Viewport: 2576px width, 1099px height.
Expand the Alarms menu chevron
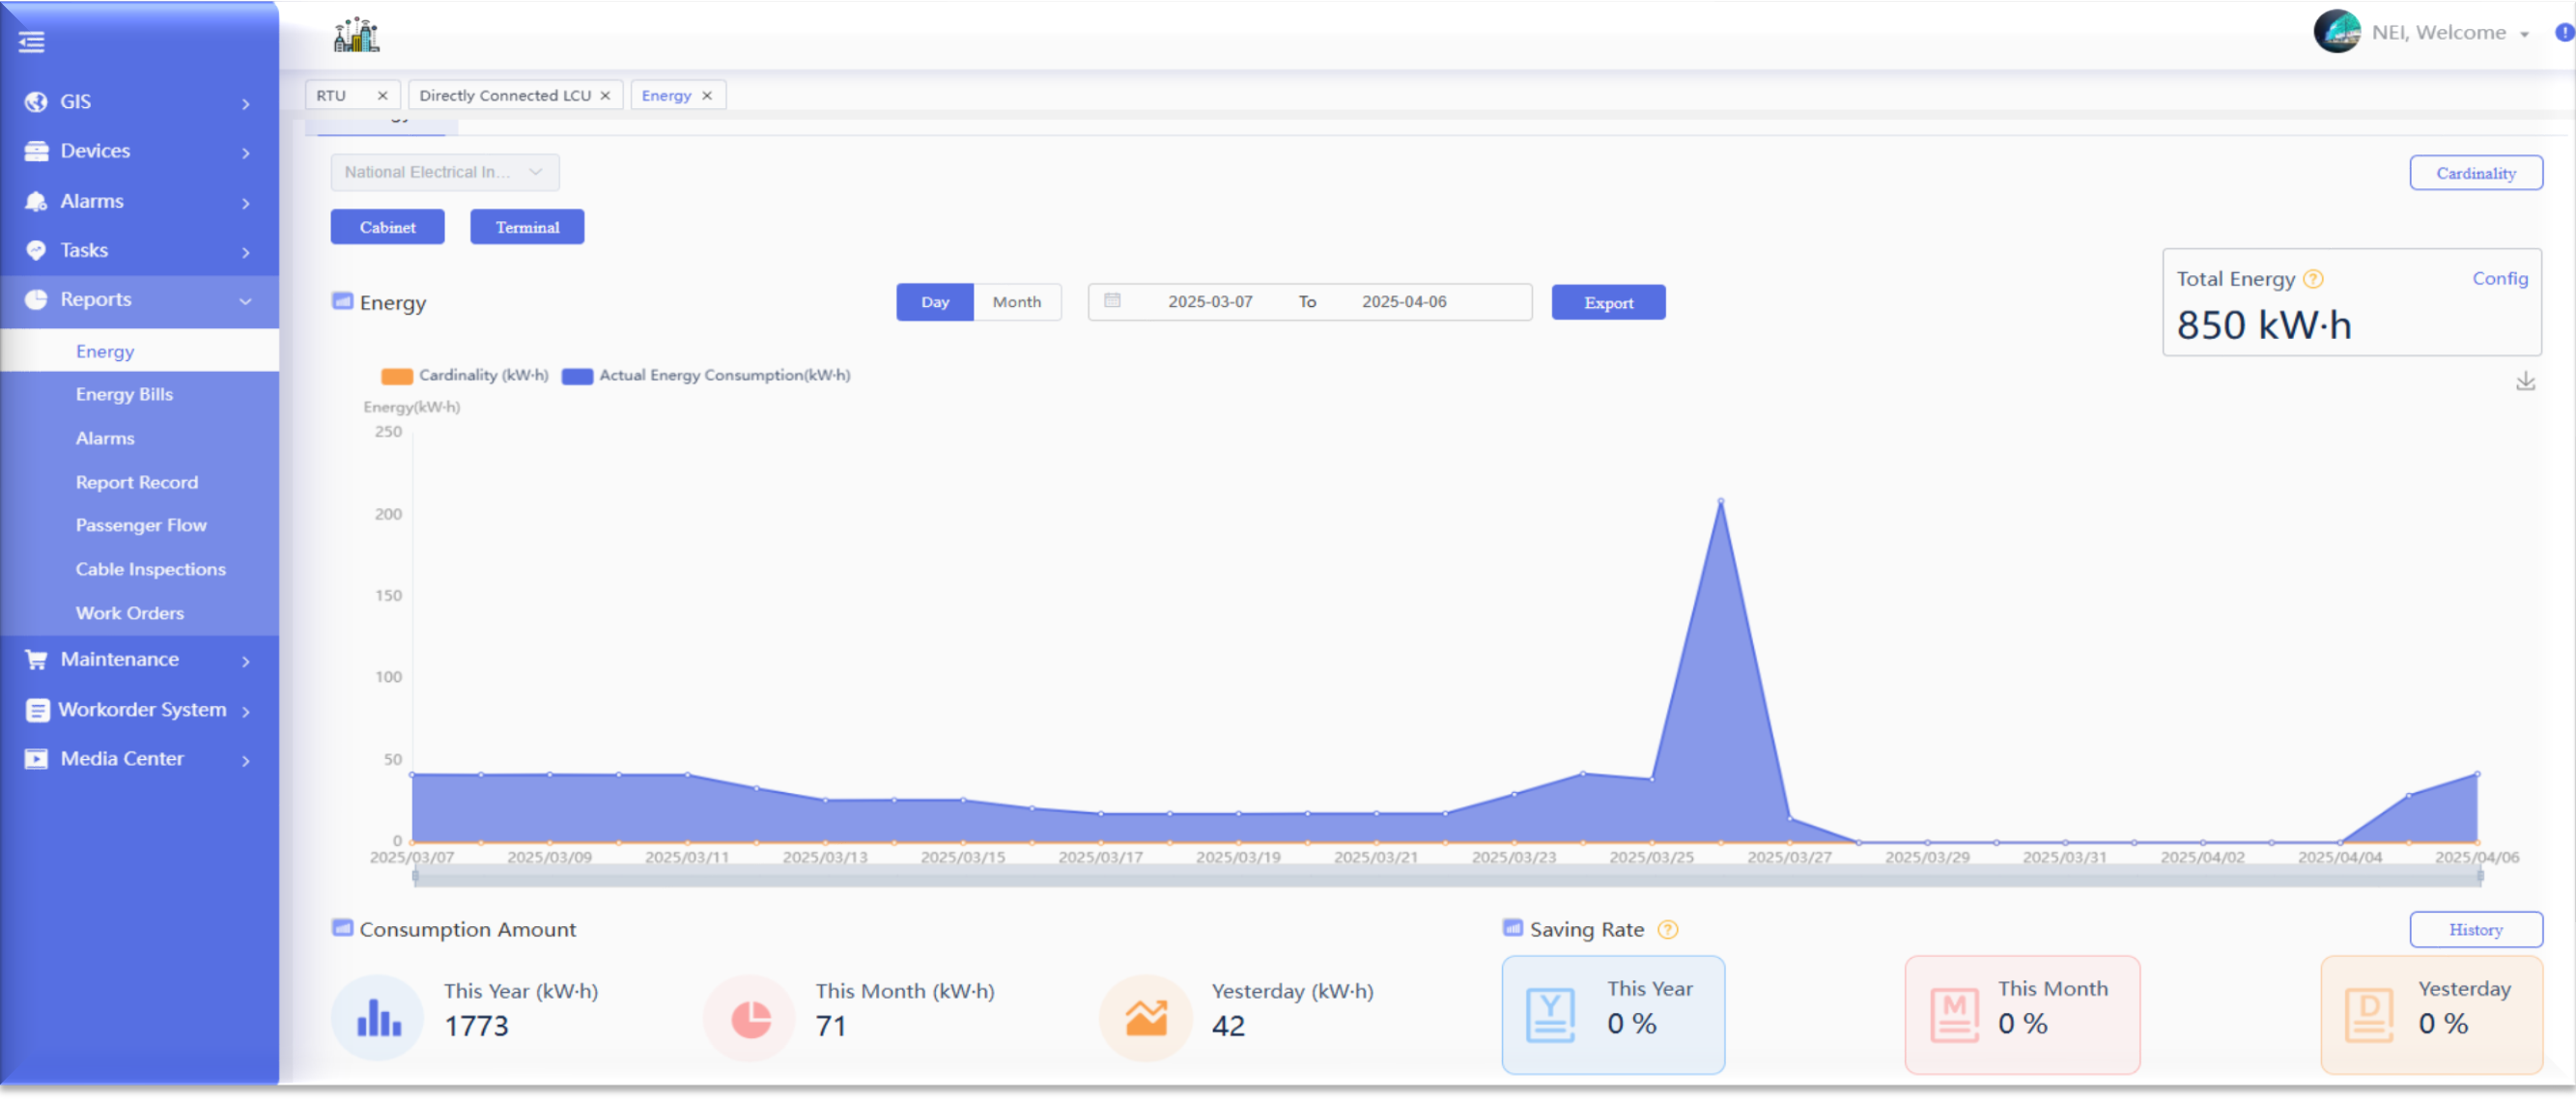click(246, 202)
